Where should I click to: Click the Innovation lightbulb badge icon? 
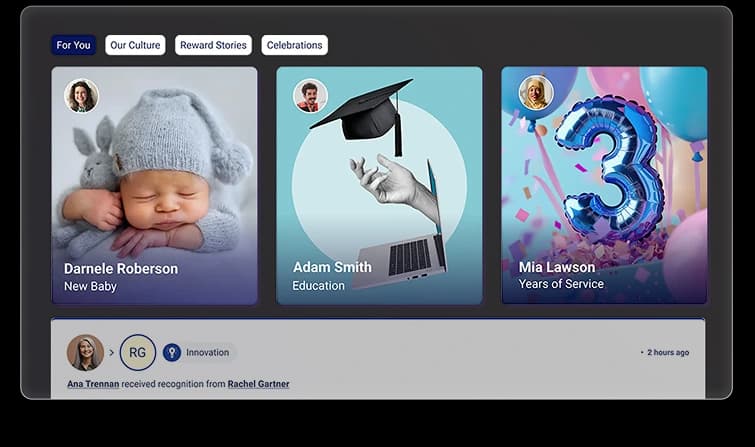pyautogui.click(x=171, y=352)
